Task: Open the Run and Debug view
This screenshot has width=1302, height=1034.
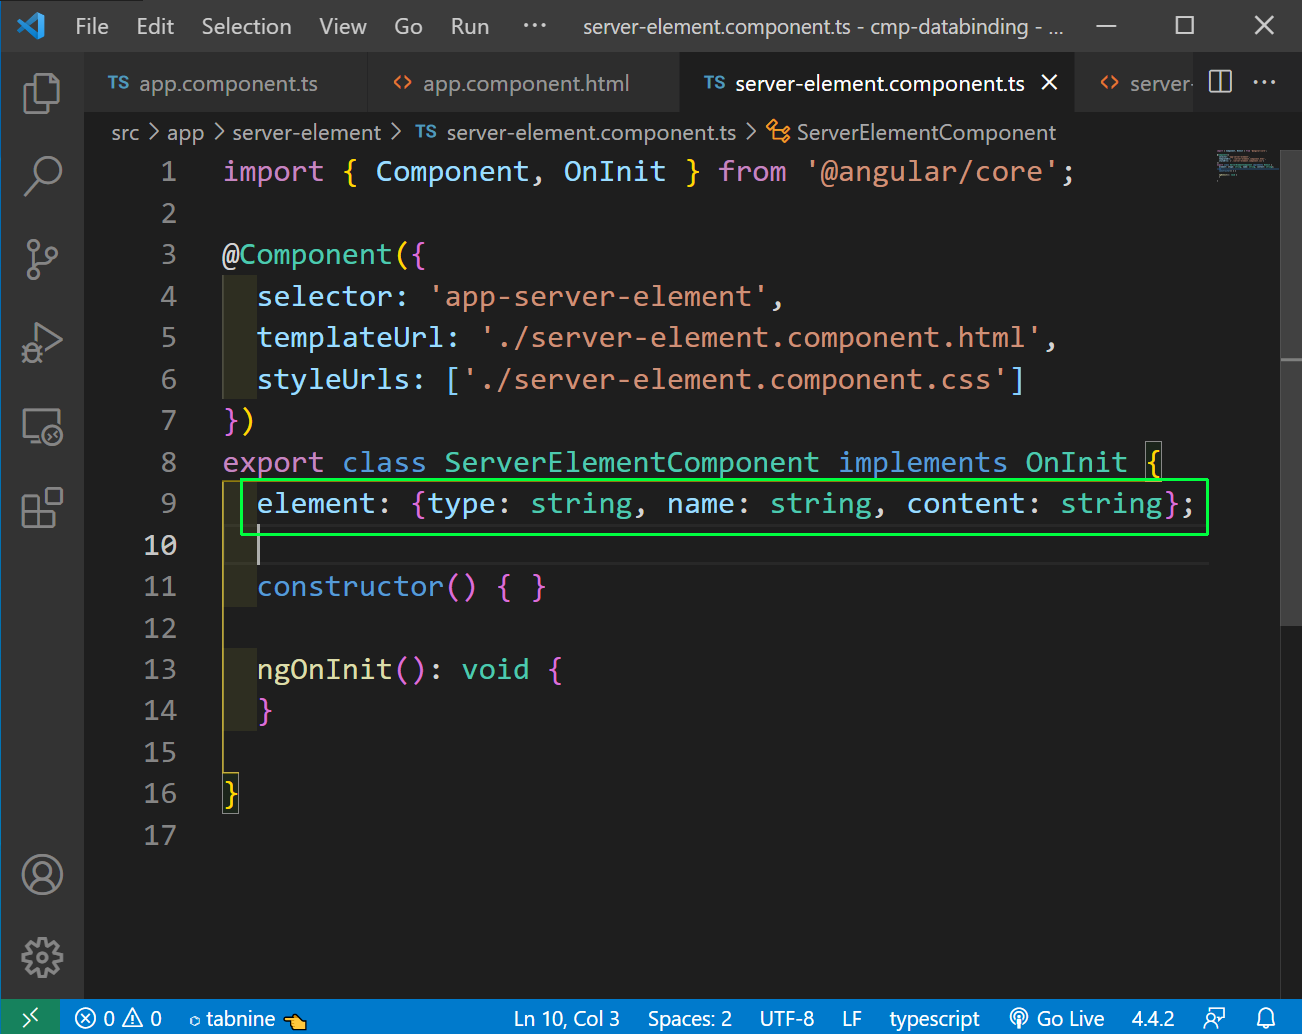Action: (42, 342)
